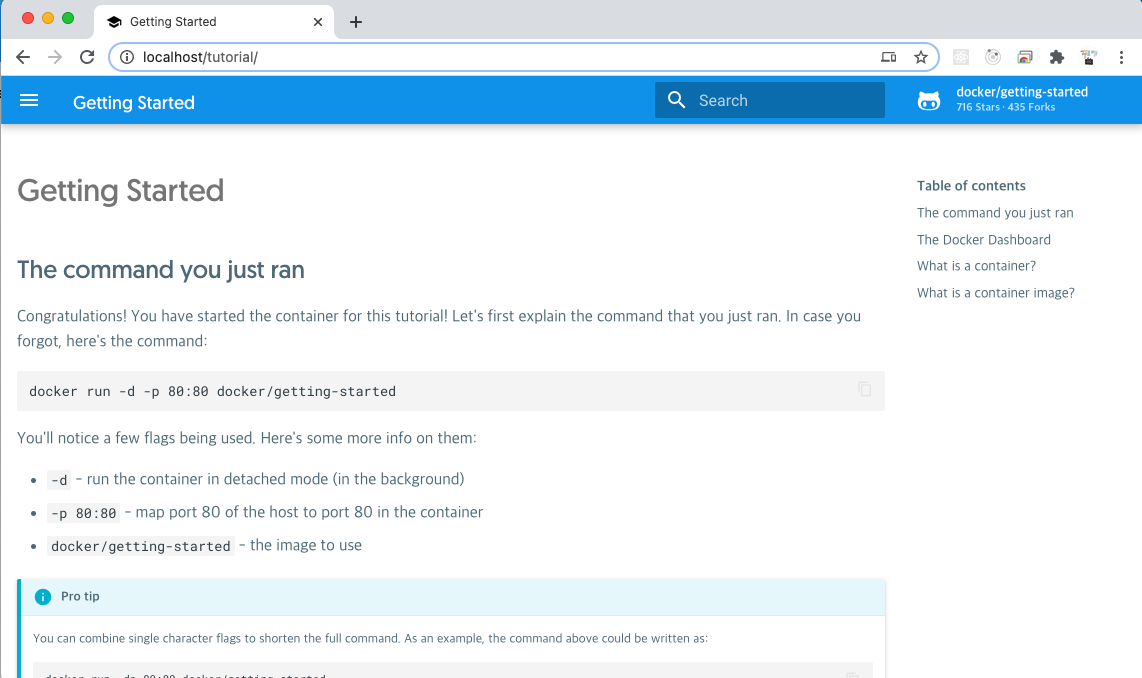Image resolution: width=1142 pixels, height=678 pixels.
Task: Click the -d flag code label
Action: click(59, 480)
